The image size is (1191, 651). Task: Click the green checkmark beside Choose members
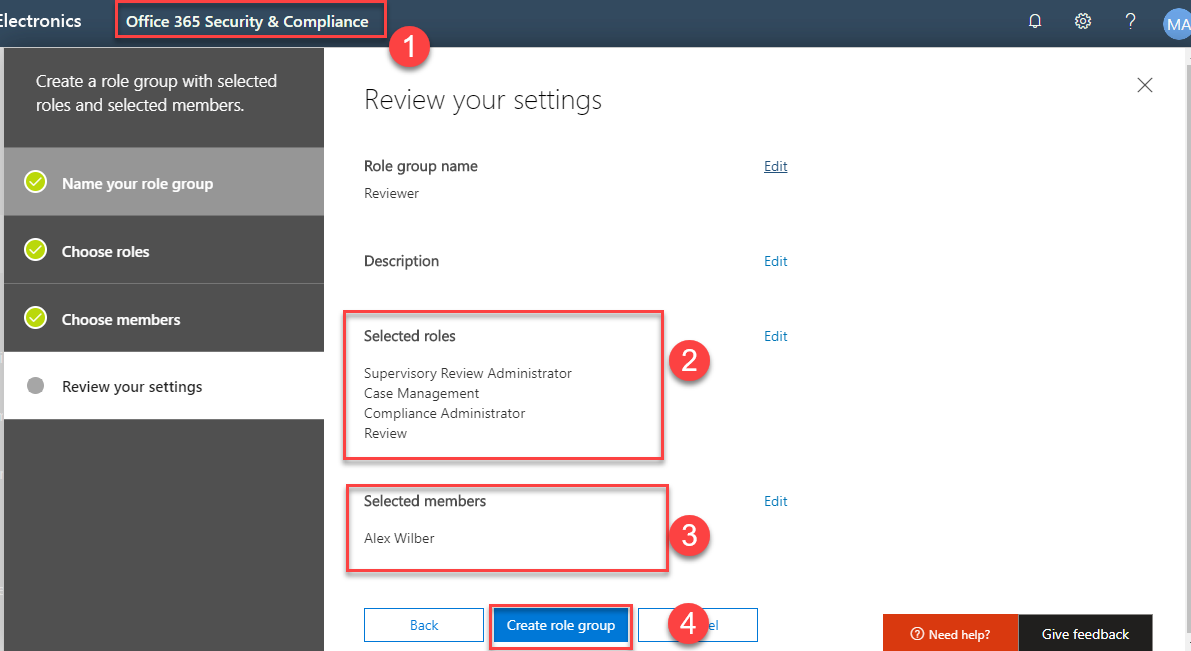click(x=36, y=318)
